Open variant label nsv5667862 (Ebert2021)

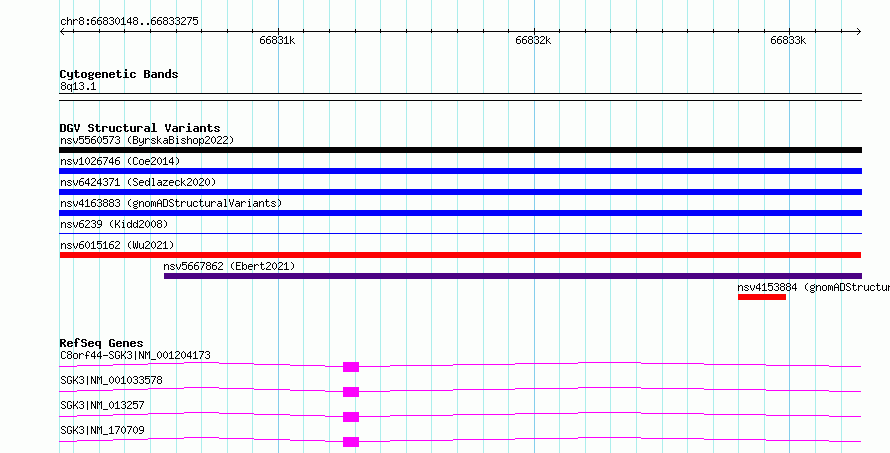coord(229,266)
